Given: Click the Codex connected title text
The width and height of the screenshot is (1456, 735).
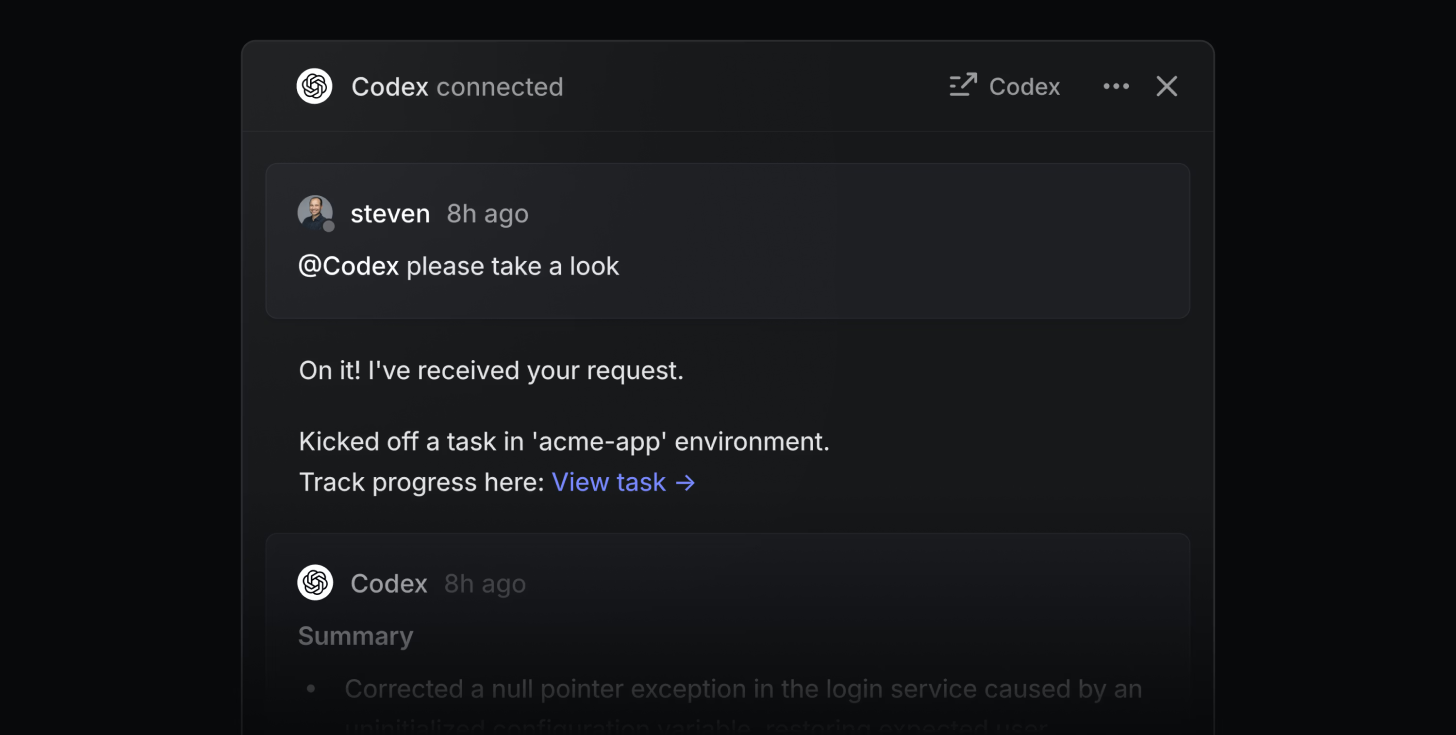Looking at the screenshot, I should point(457,87).
